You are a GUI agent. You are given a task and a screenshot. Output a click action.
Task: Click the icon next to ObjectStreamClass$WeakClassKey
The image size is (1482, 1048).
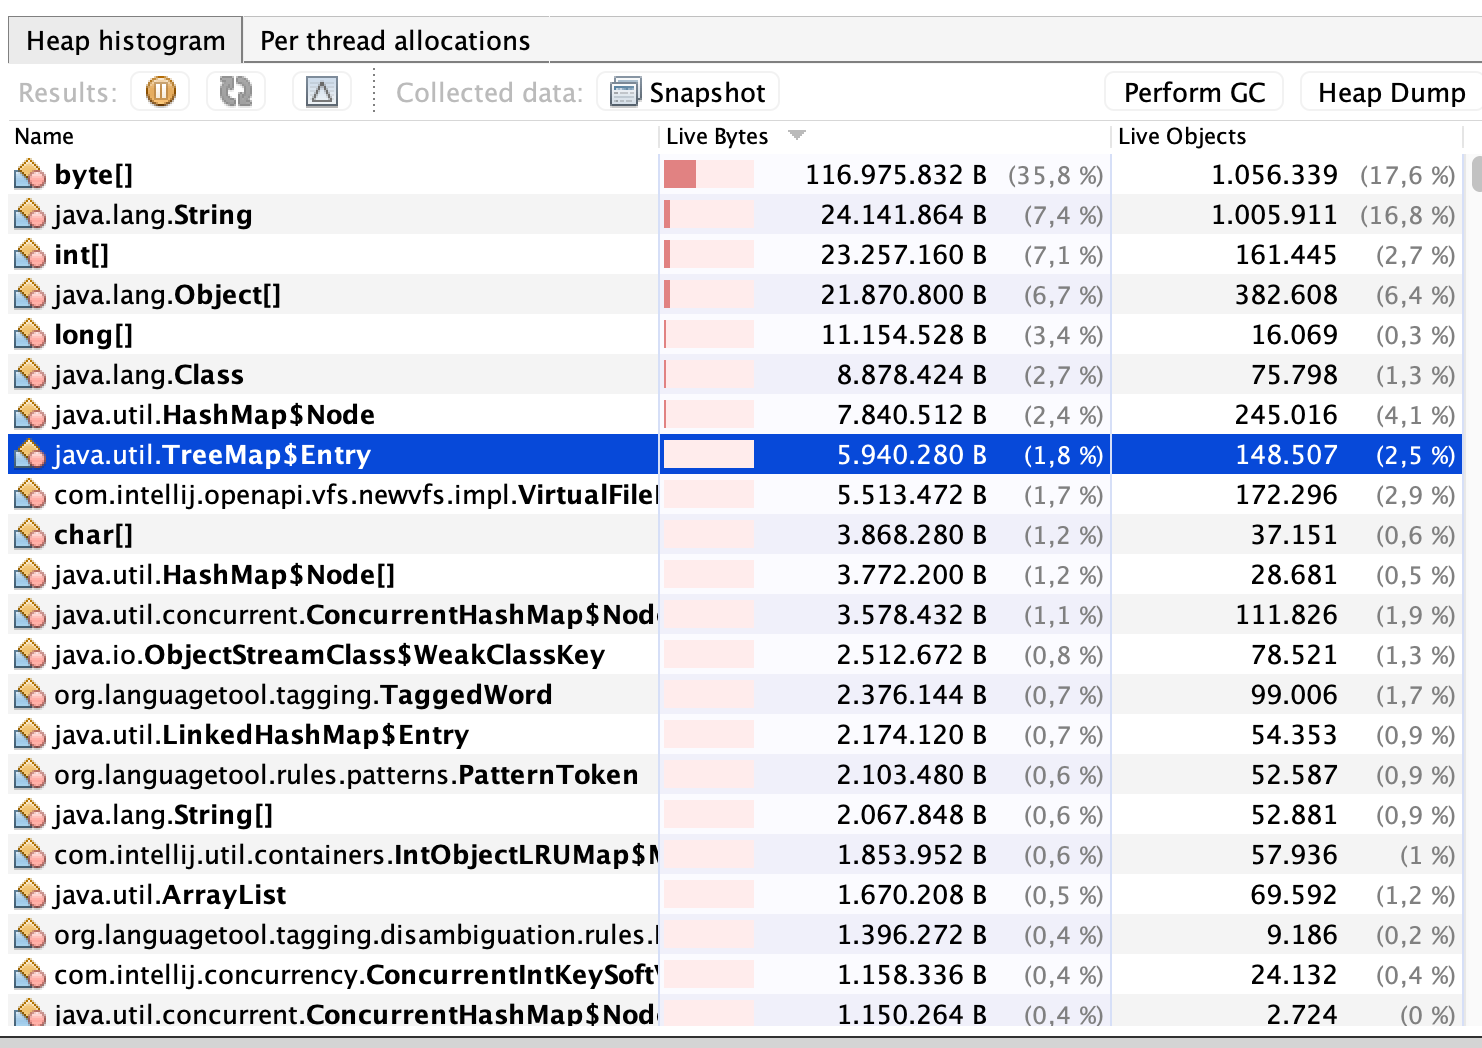pos(30,655)
